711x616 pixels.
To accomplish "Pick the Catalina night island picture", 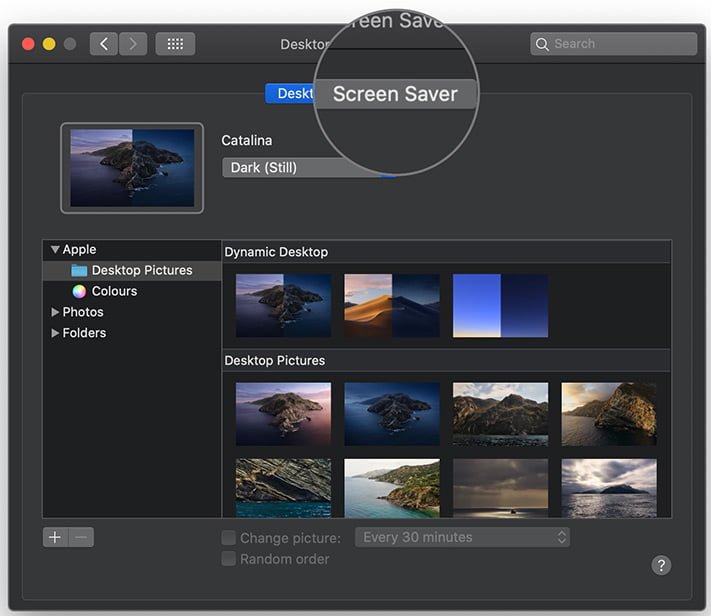I will pos(392,414).
